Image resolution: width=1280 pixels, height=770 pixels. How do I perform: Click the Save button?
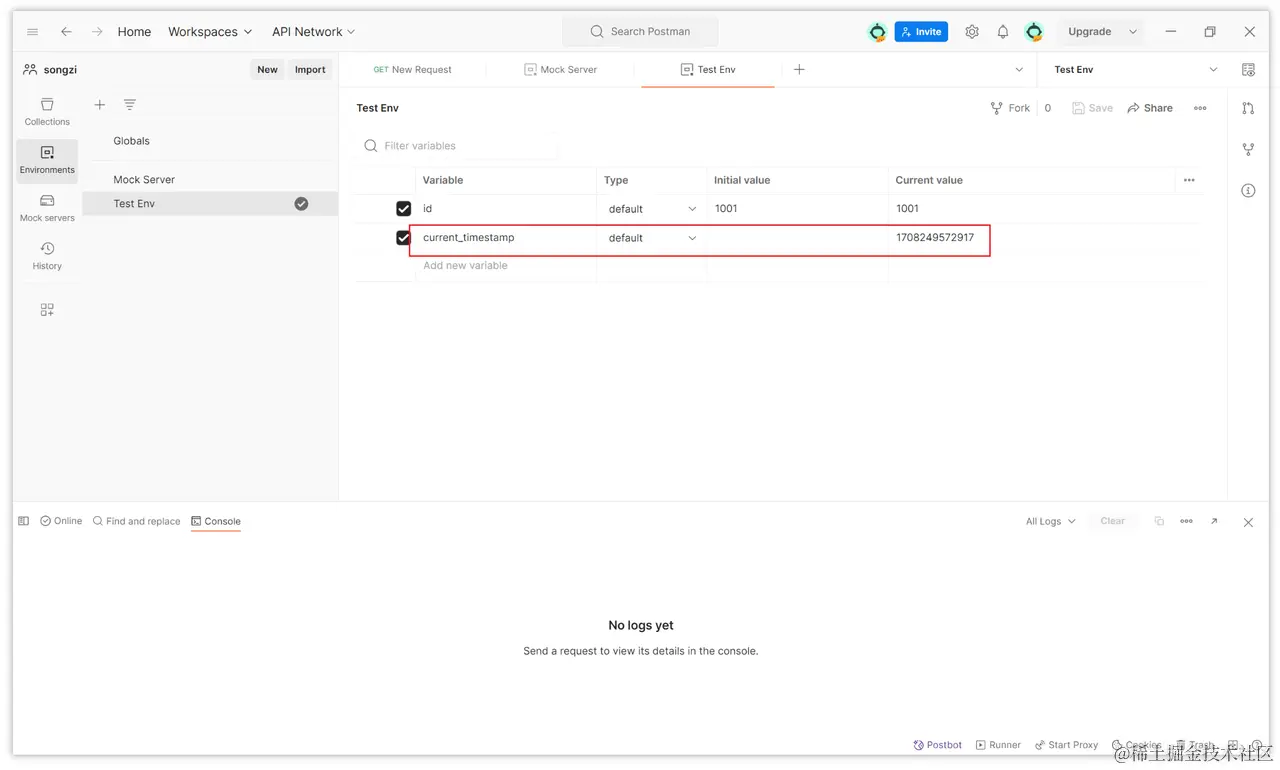[1092, 108]
